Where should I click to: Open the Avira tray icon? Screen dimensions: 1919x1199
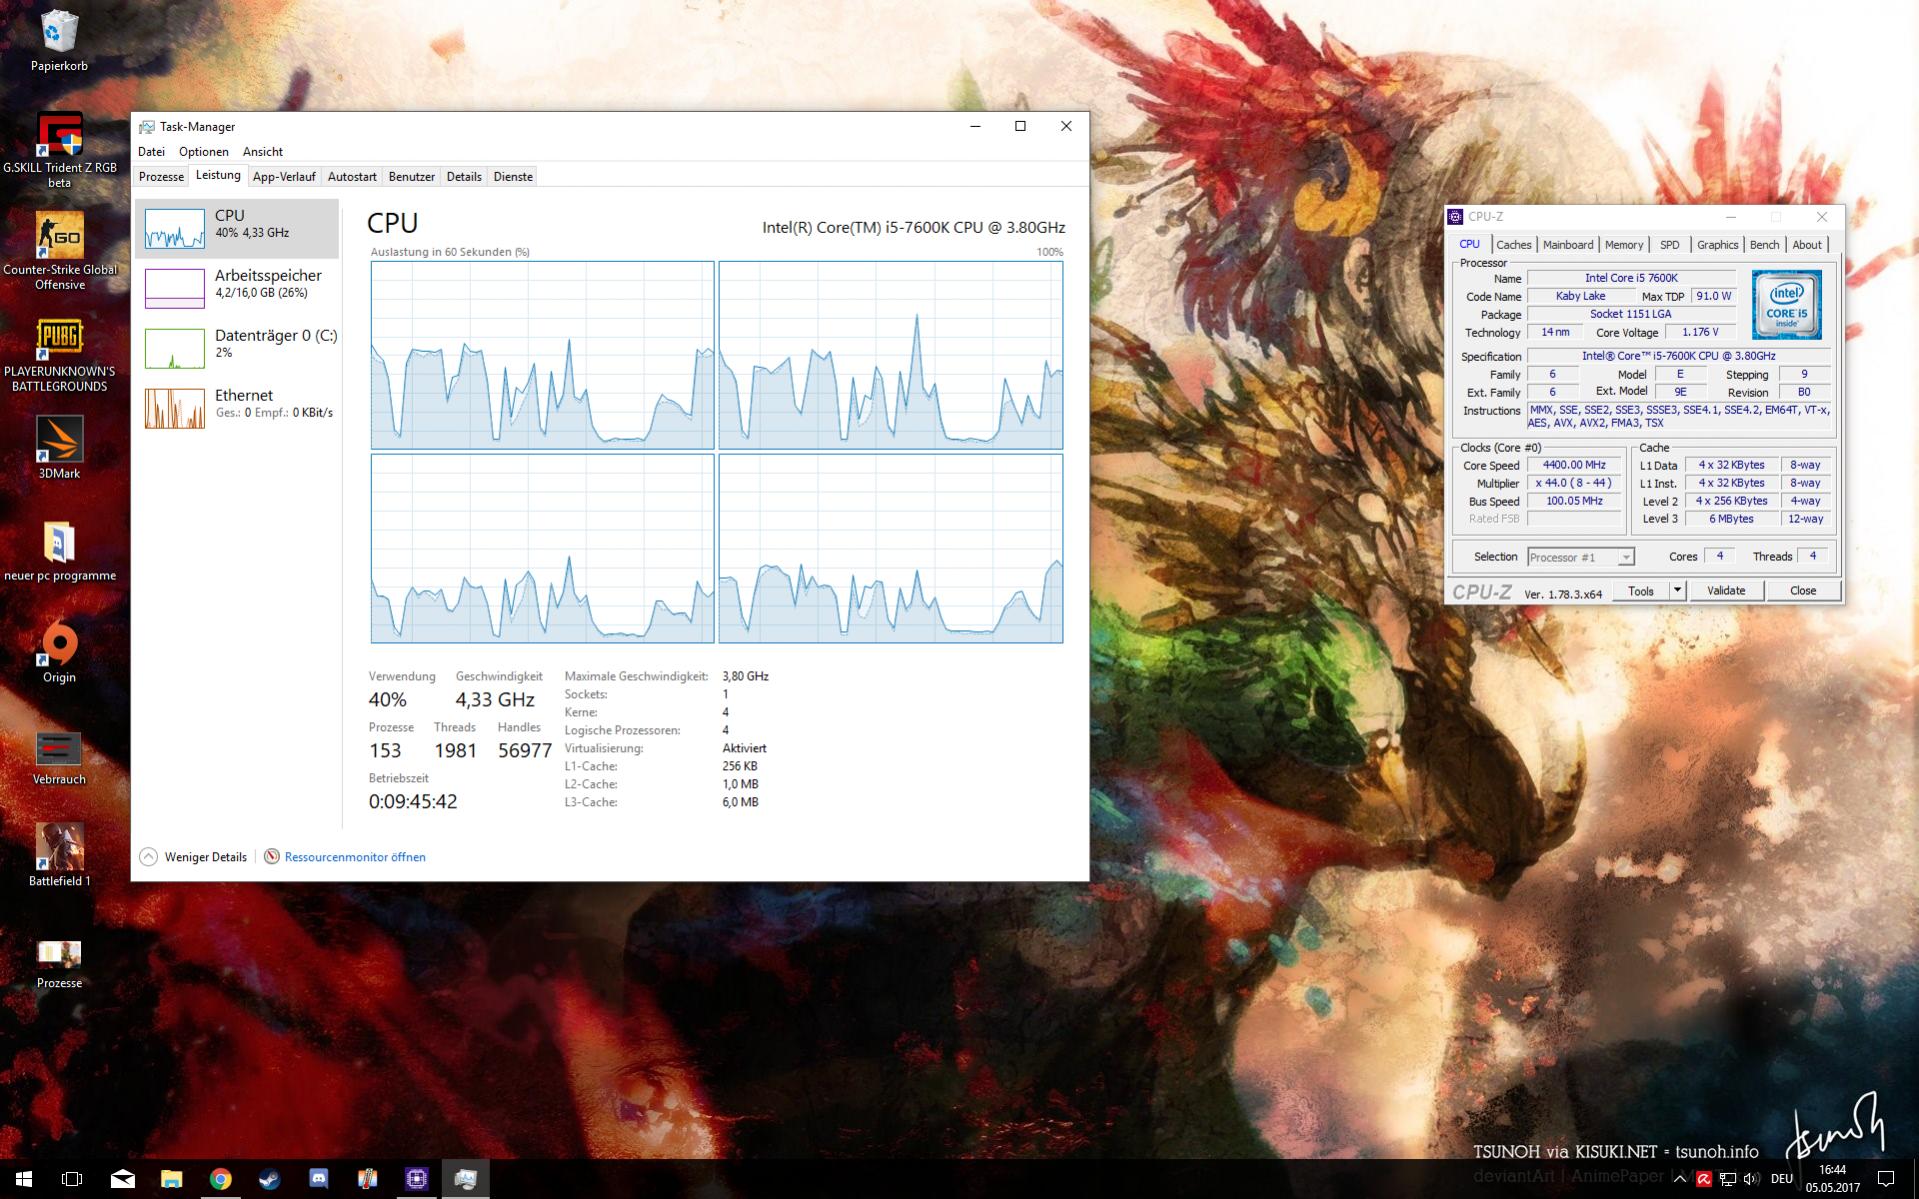coord(1704,1179)
